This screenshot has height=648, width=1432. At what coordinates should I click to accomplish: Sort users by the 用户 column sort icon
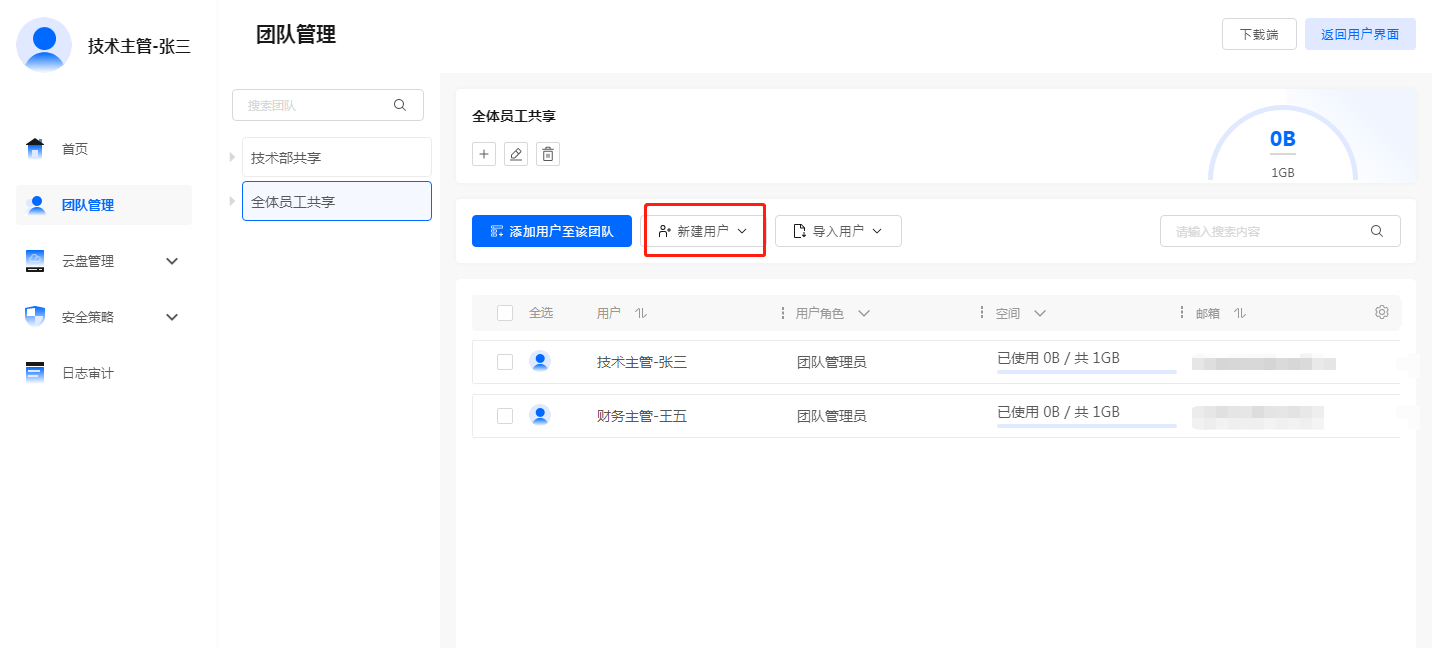(x=641, y=313)
